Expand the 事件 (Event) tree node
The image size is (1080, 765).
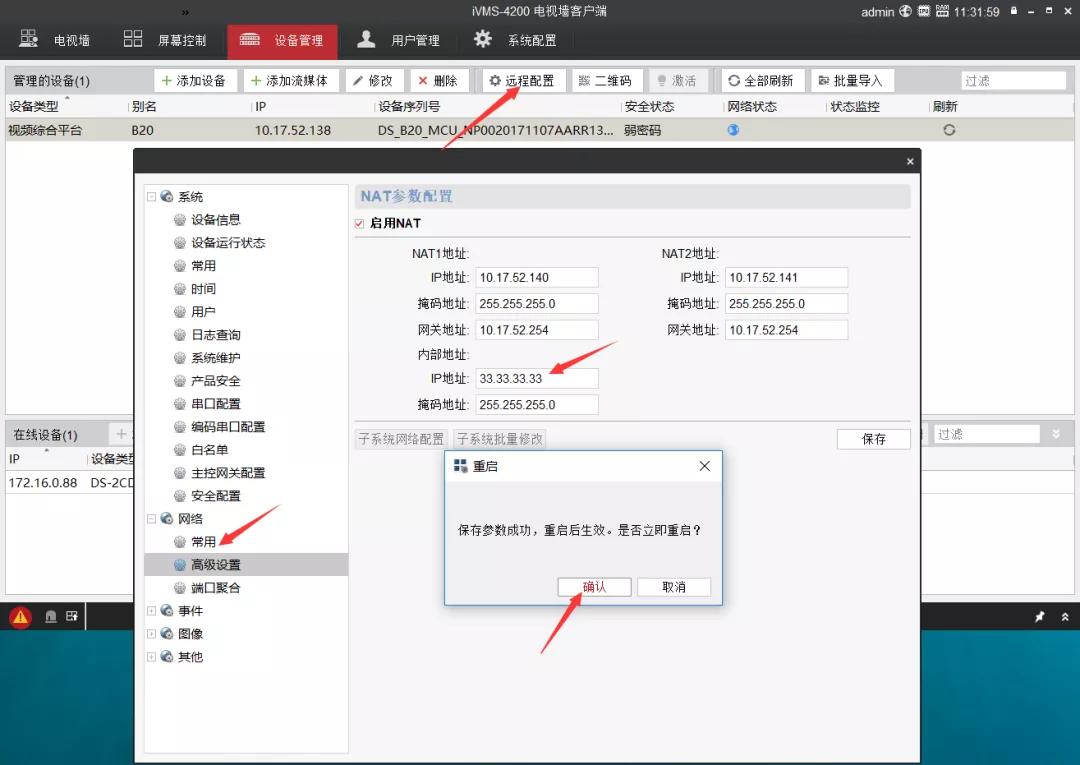pos(152,610)
